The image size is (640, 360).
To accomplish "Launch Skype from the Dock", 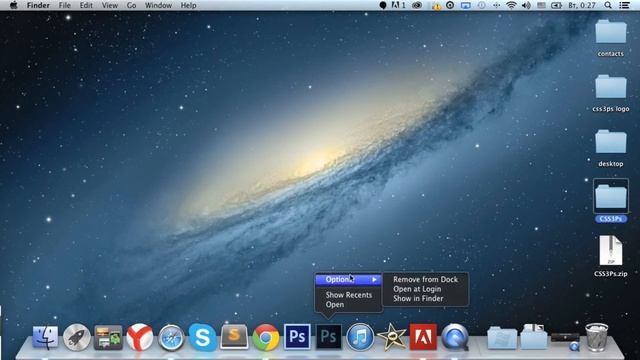I will click(202, 337).
